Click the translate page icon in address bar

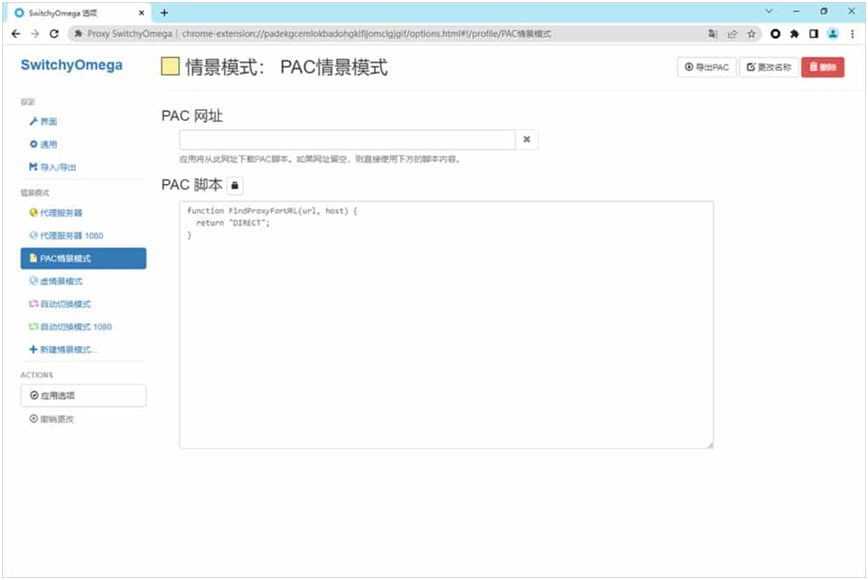[x=713, y=33]
